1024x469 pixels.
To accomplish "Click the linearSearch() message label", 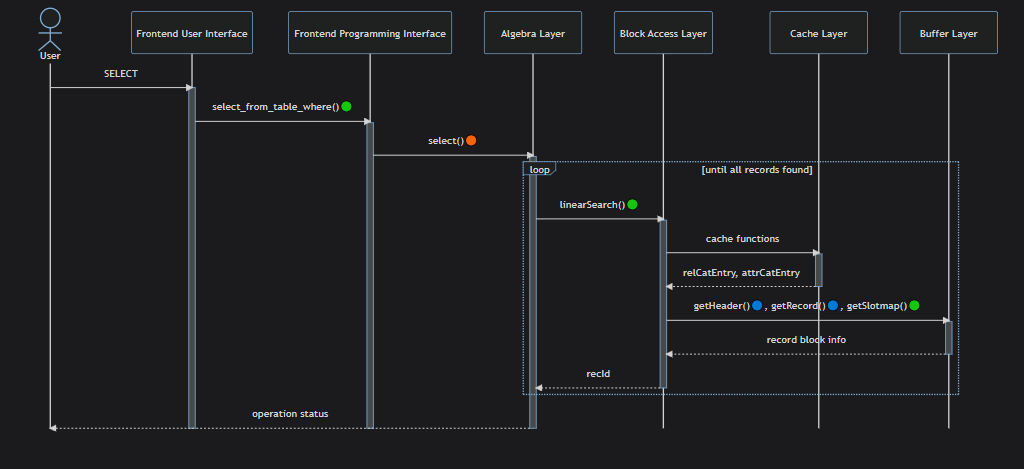I will click(x=592, y=204).
